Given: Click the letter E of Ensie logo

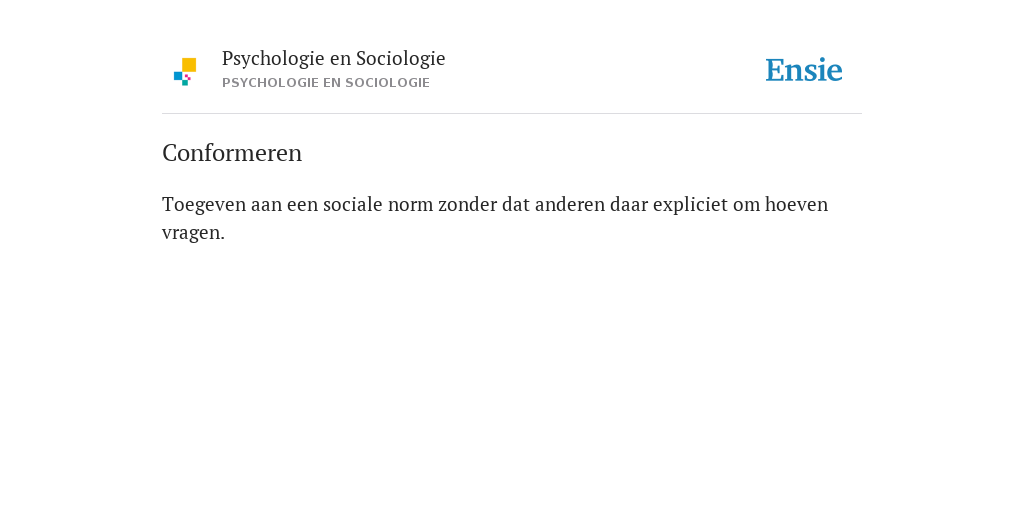Looking at the screenshot, I should (x=775, y=70).
